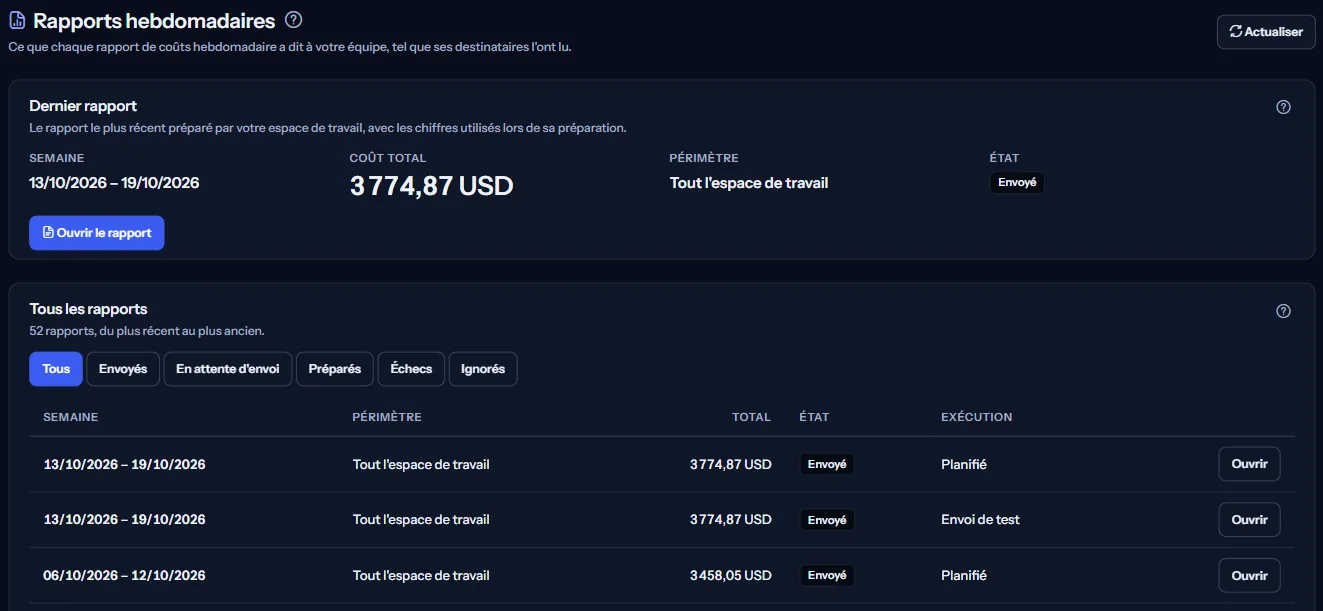Click the État column header
Image resolution: width=1323 pixels, height=611 pixels.
pyautogui.click(x=814, y=417)
